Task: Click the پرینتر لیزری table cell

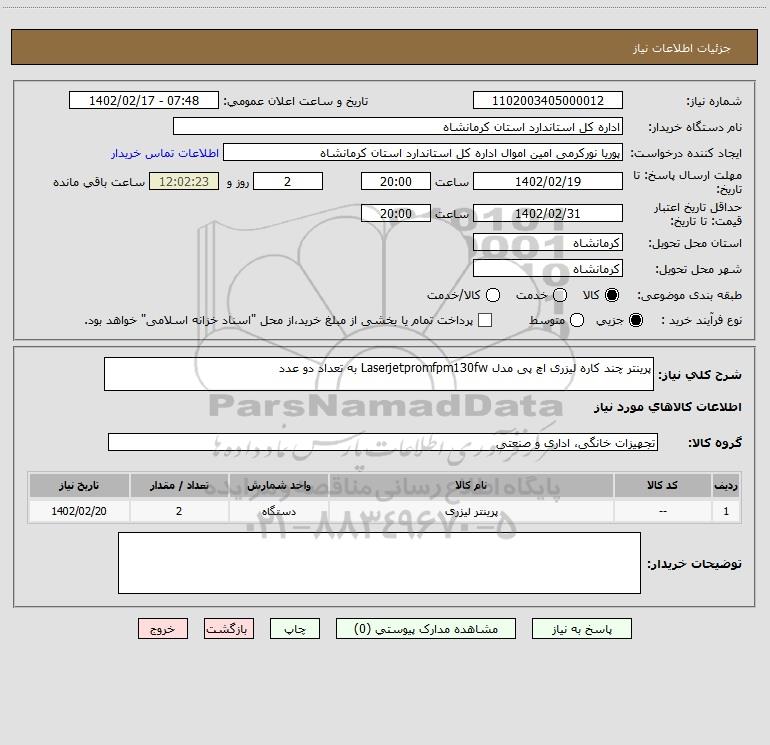Action: (x=471, y=511)
